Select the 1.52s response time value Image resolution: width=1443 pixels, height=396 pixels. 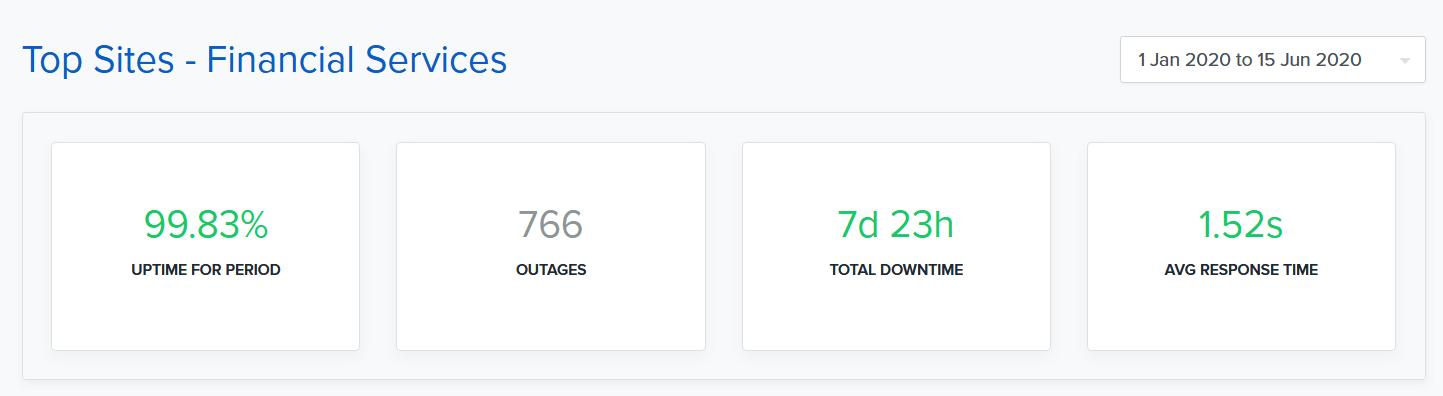pos(1241,225)
